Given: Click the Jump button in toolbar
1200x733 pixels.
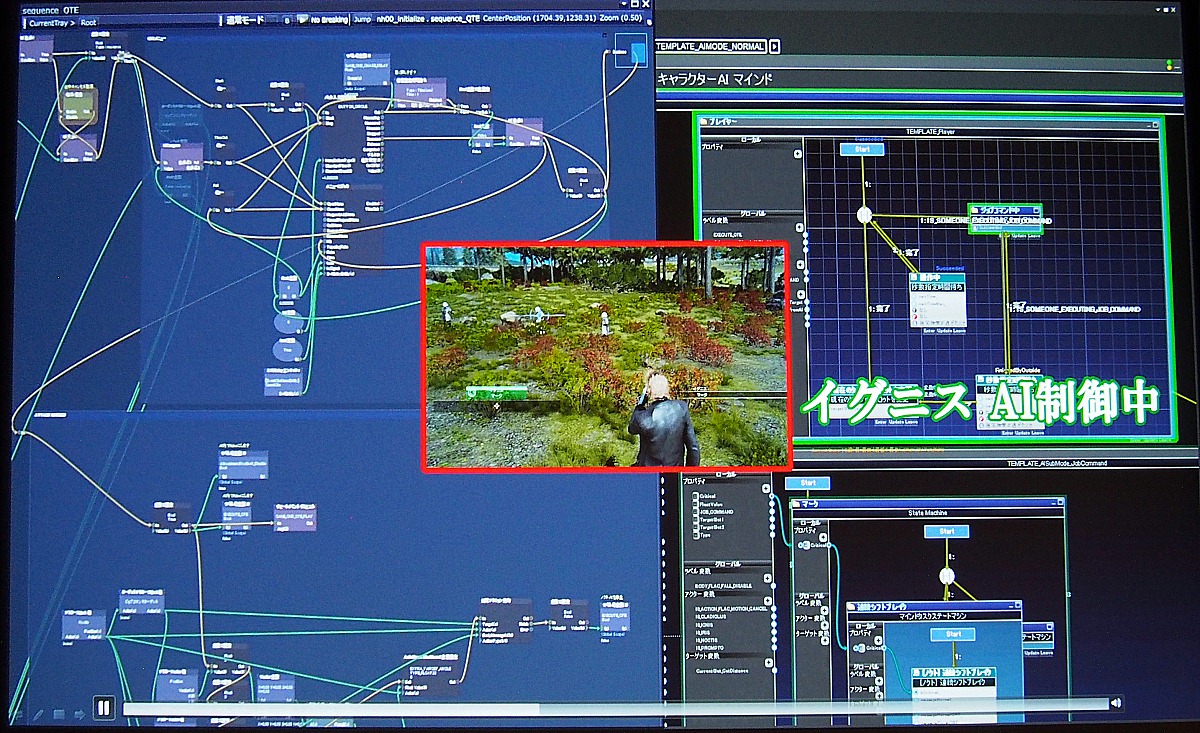Looking at the screenshot, I should point(360,19).
